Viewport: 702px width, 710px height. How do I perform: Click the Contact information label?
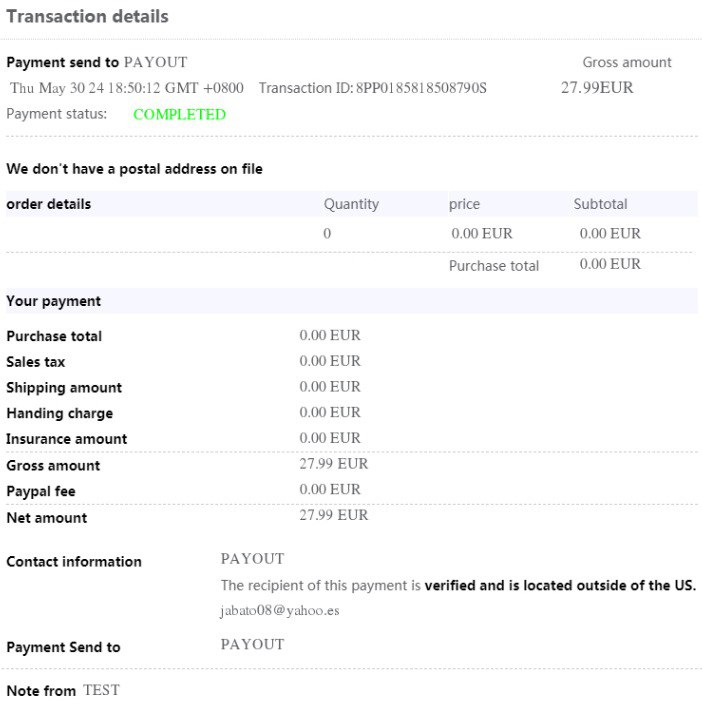[74, 562]
